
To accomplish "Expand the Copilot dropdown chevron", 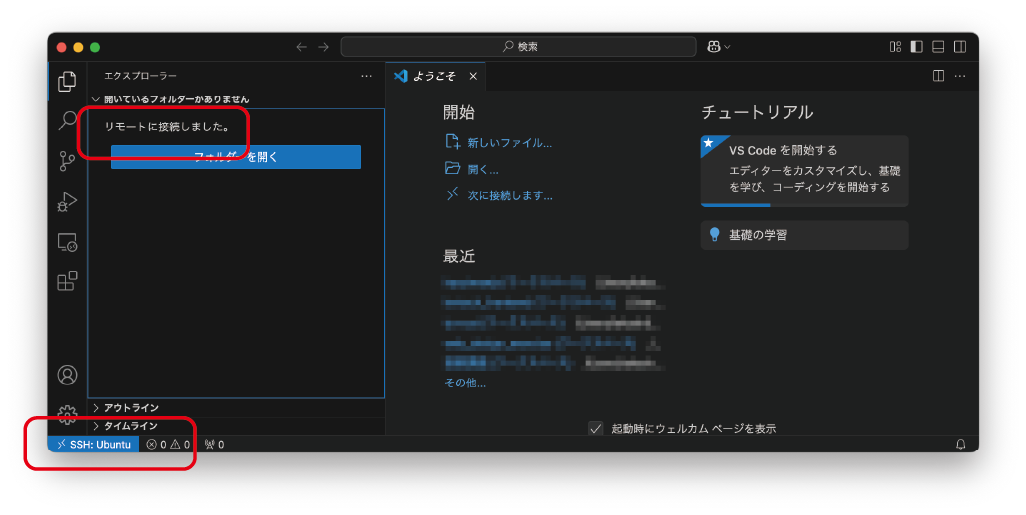I will 727,47.
